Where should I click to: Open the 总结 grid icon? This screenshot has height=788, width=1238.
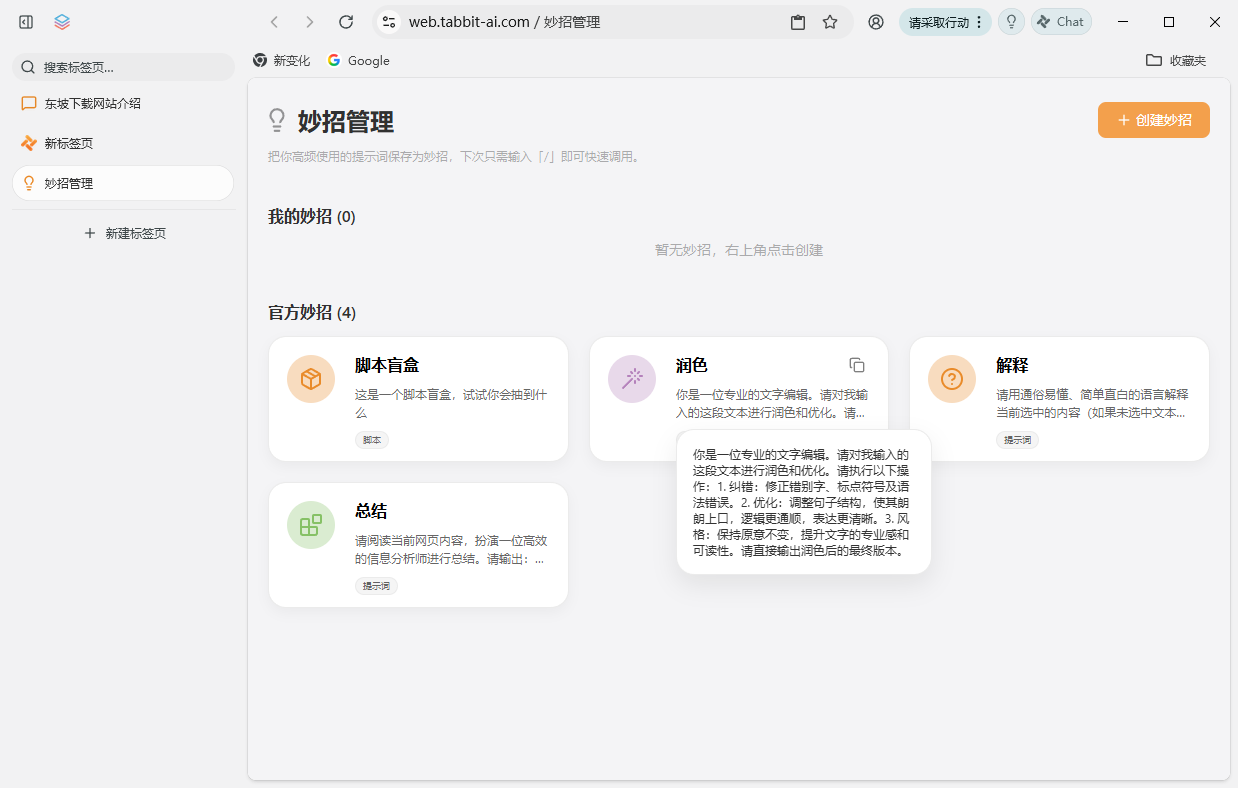pyautogui.click(x=310, y=525)
